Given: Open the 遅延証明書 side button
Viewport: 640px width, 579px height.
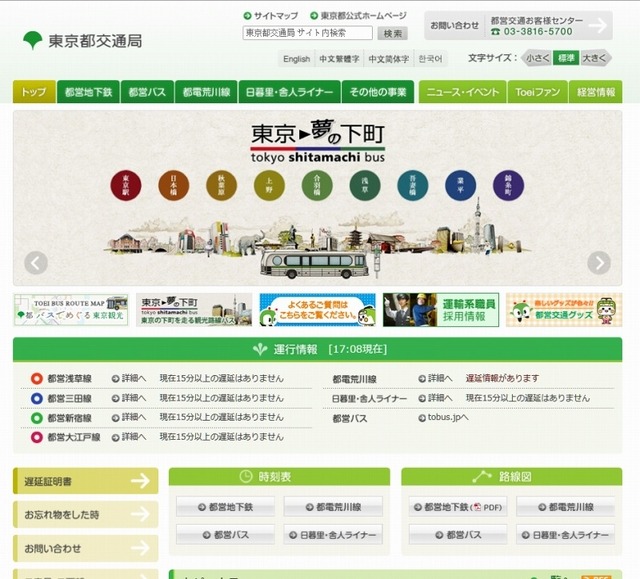Looking at the screenshot, I should coord(86,481).
